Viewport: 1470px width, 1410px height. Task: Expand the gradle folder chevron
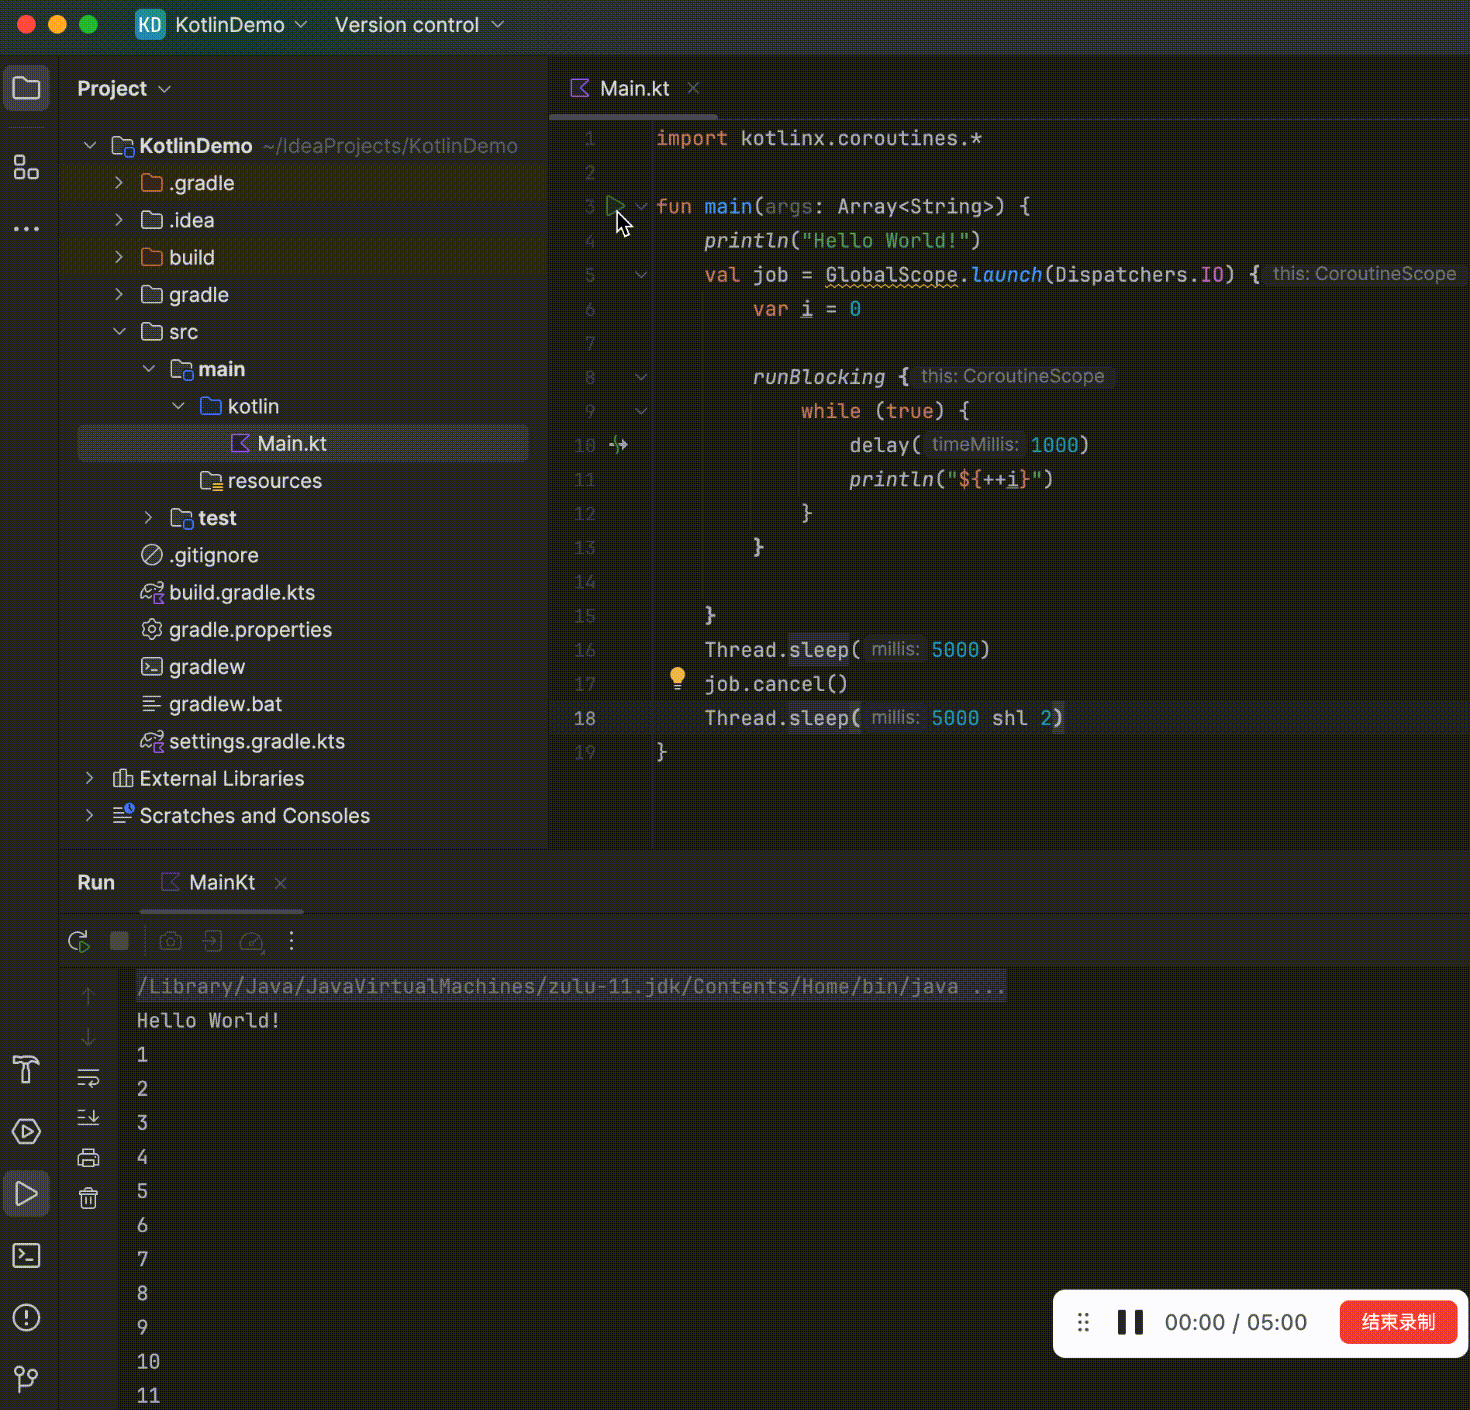click(119, 294)
